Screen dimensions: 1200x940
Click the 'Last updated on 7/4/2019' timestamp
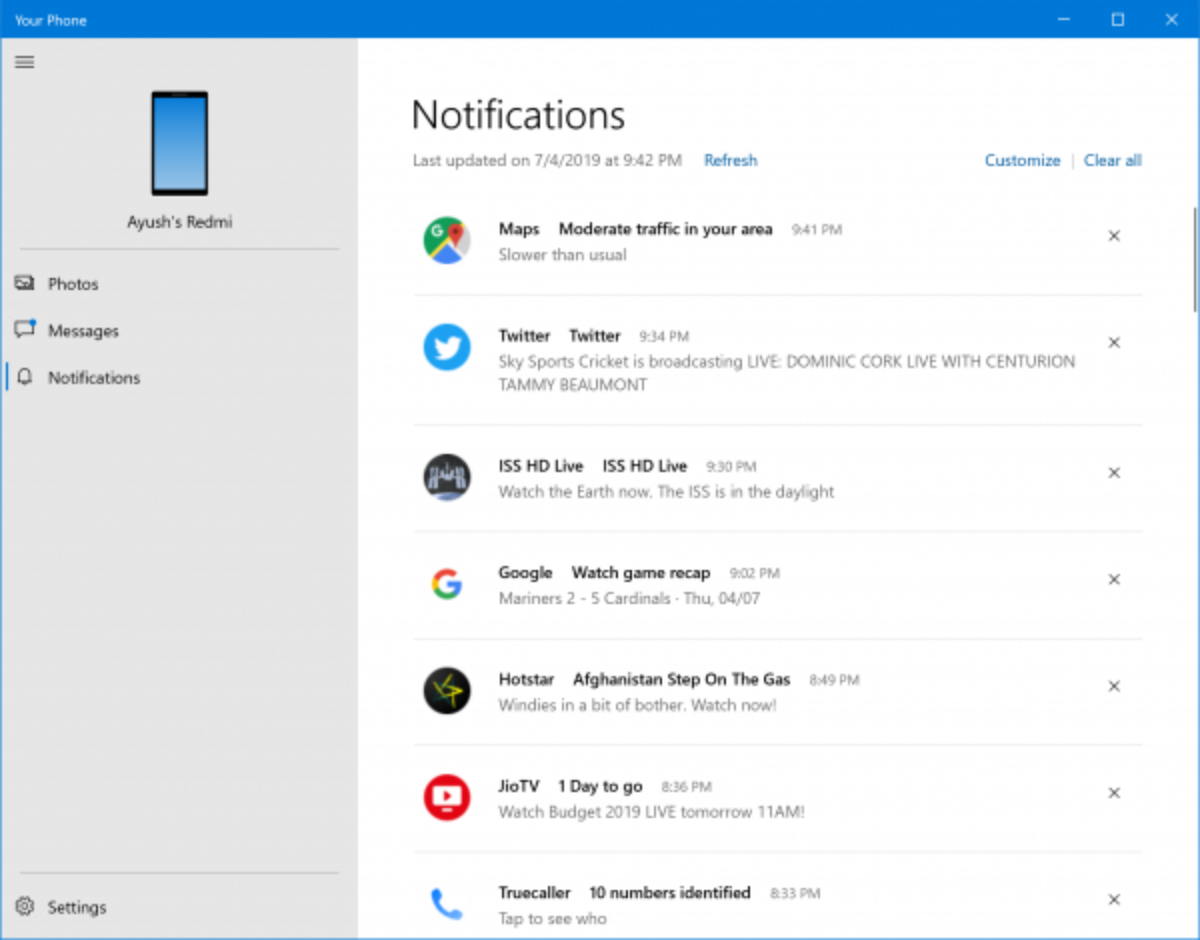click(x=547, y=160)
